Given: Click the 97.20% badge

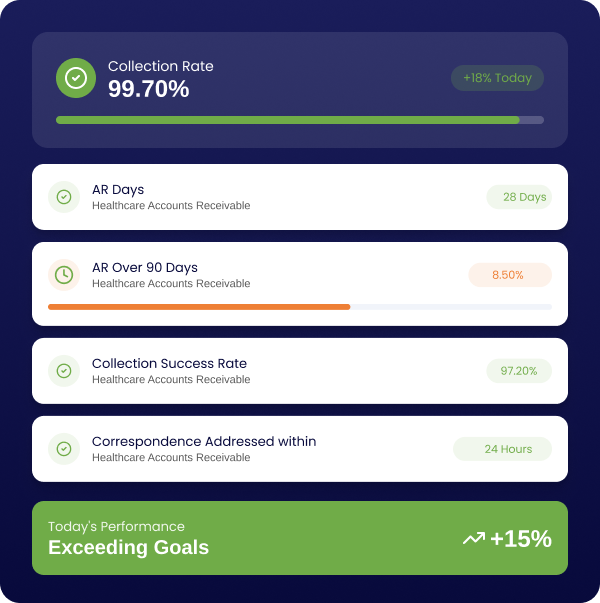Looking at the screenshot, I should pyautogui.click(x=519, y=371).
